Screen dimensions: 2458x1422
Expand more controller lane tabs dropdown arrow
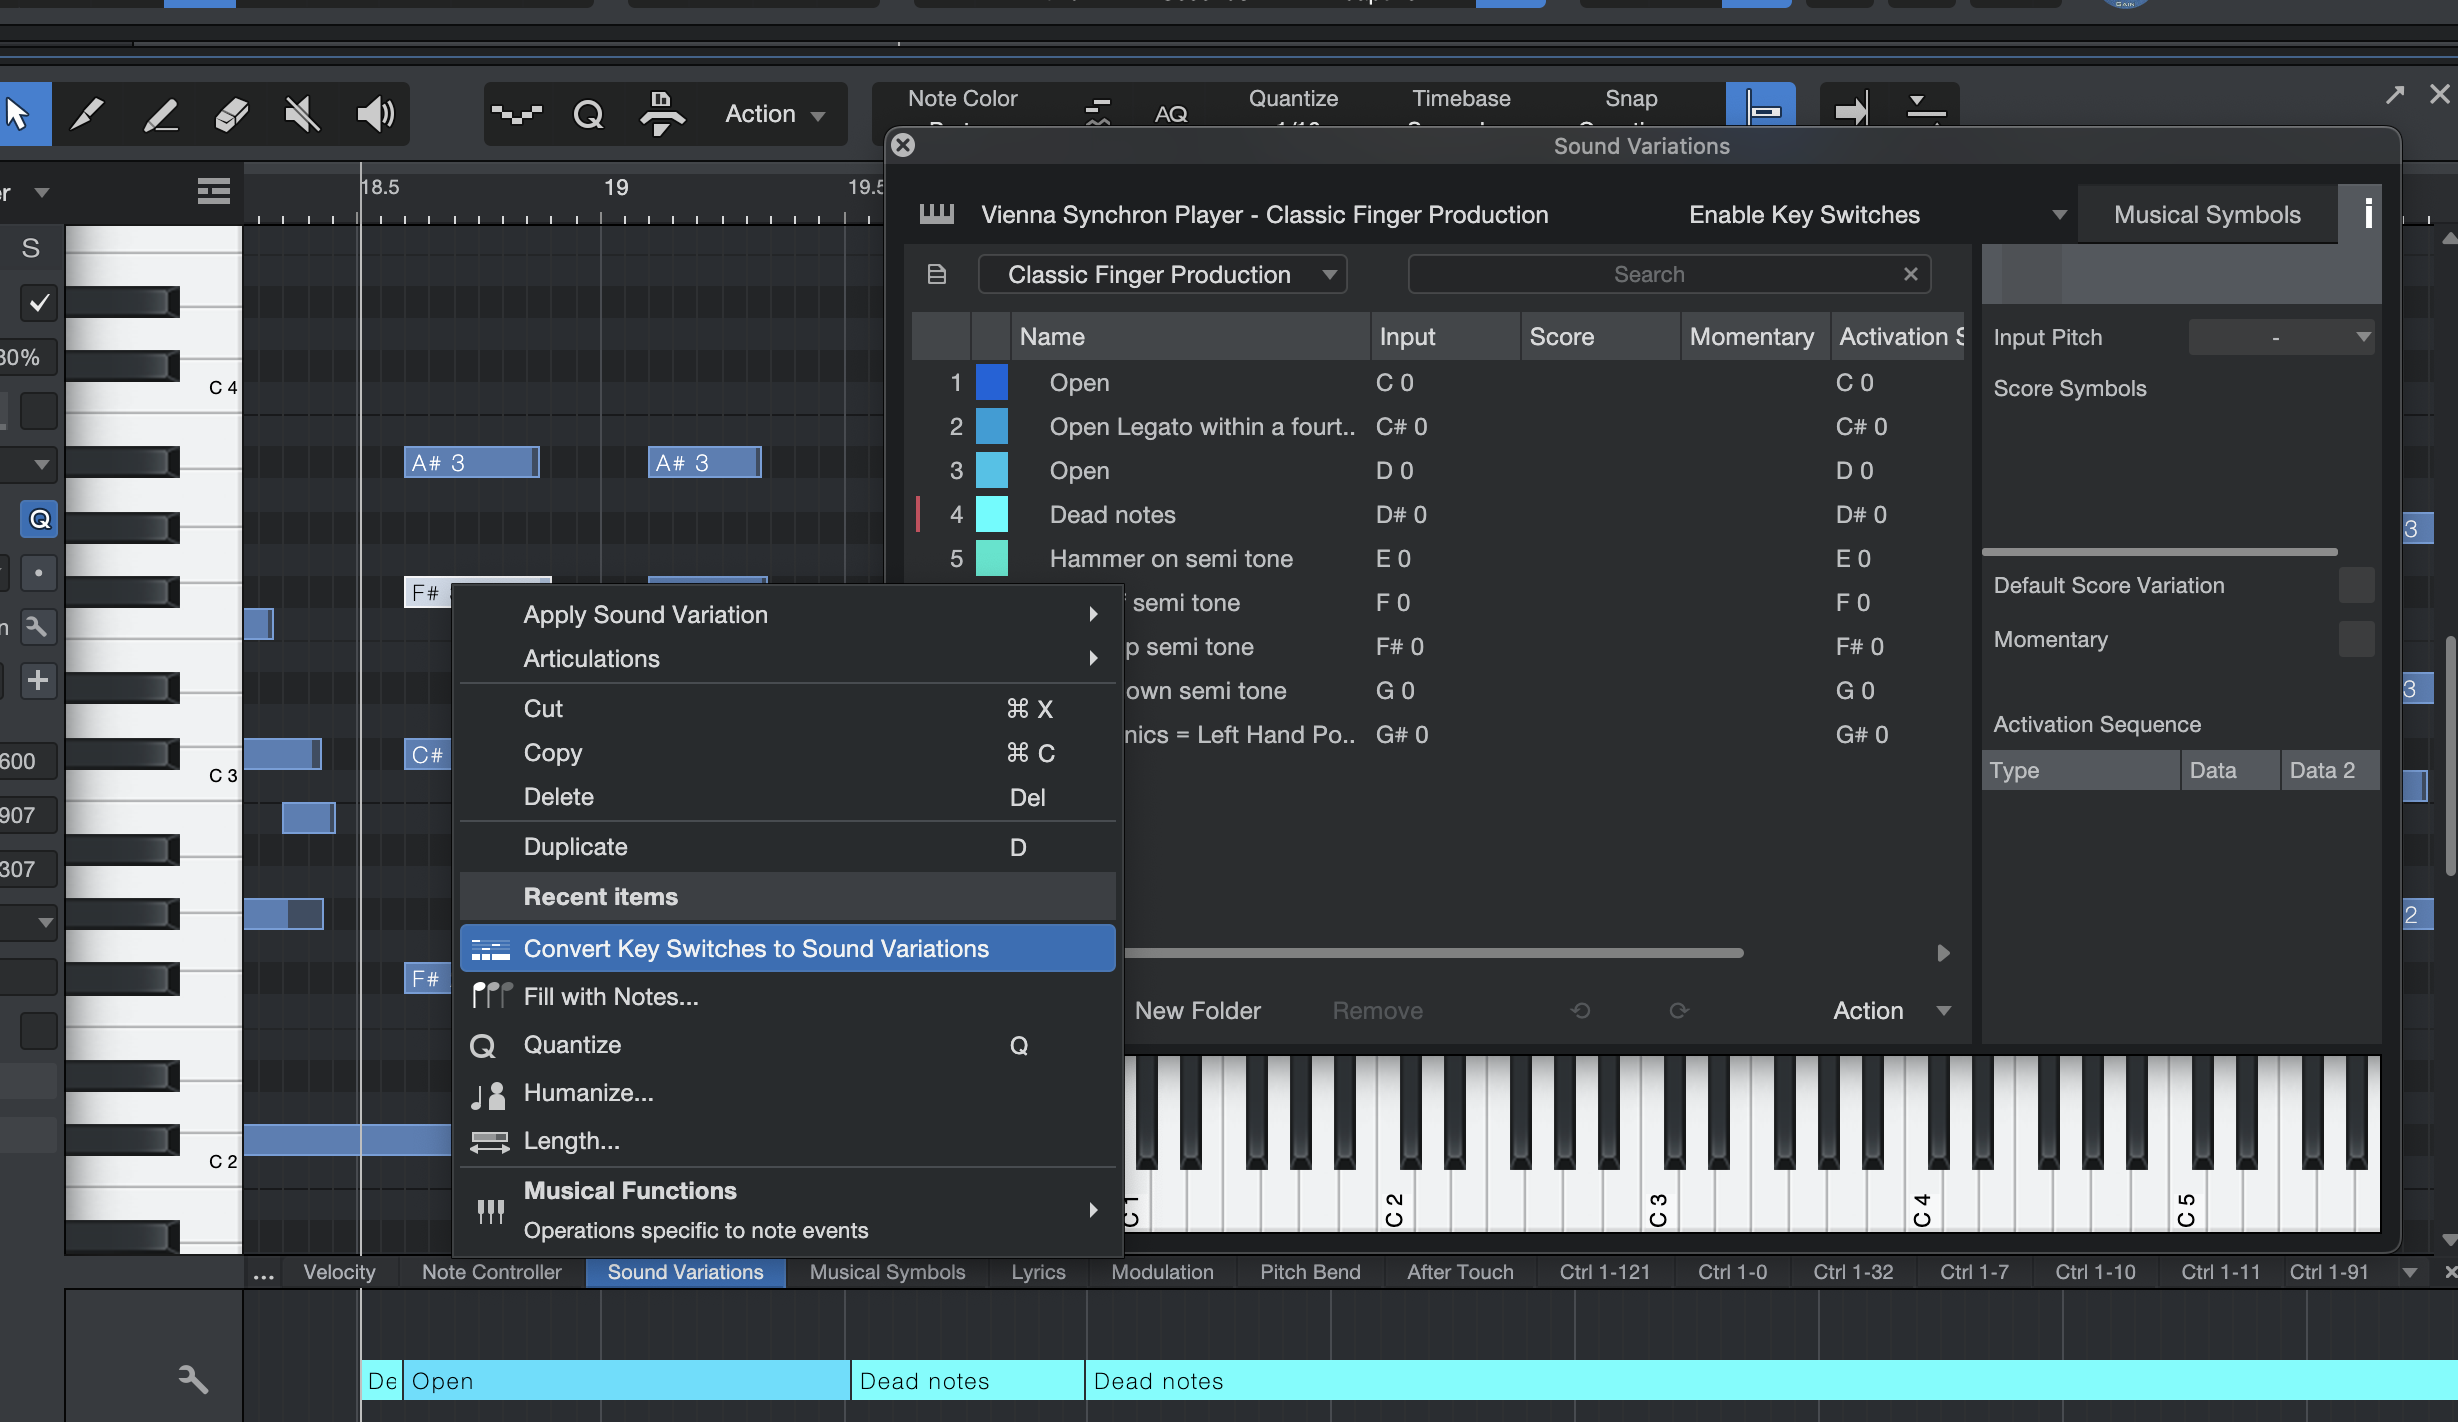(2410, 1273)
